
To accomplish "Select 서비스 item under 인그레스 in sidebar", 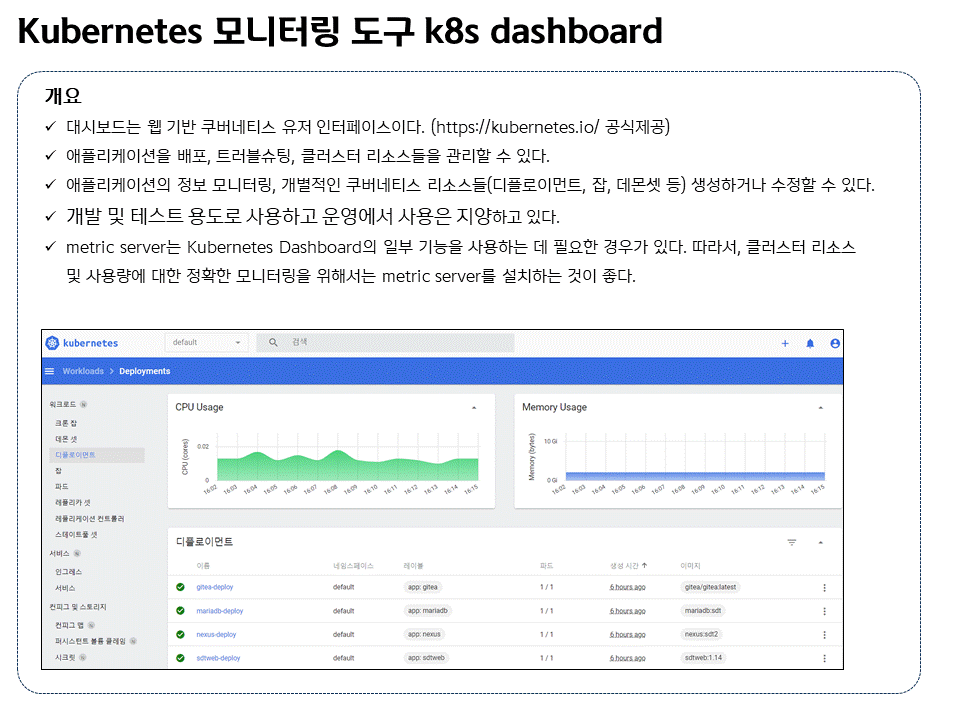I will [66, 588].
